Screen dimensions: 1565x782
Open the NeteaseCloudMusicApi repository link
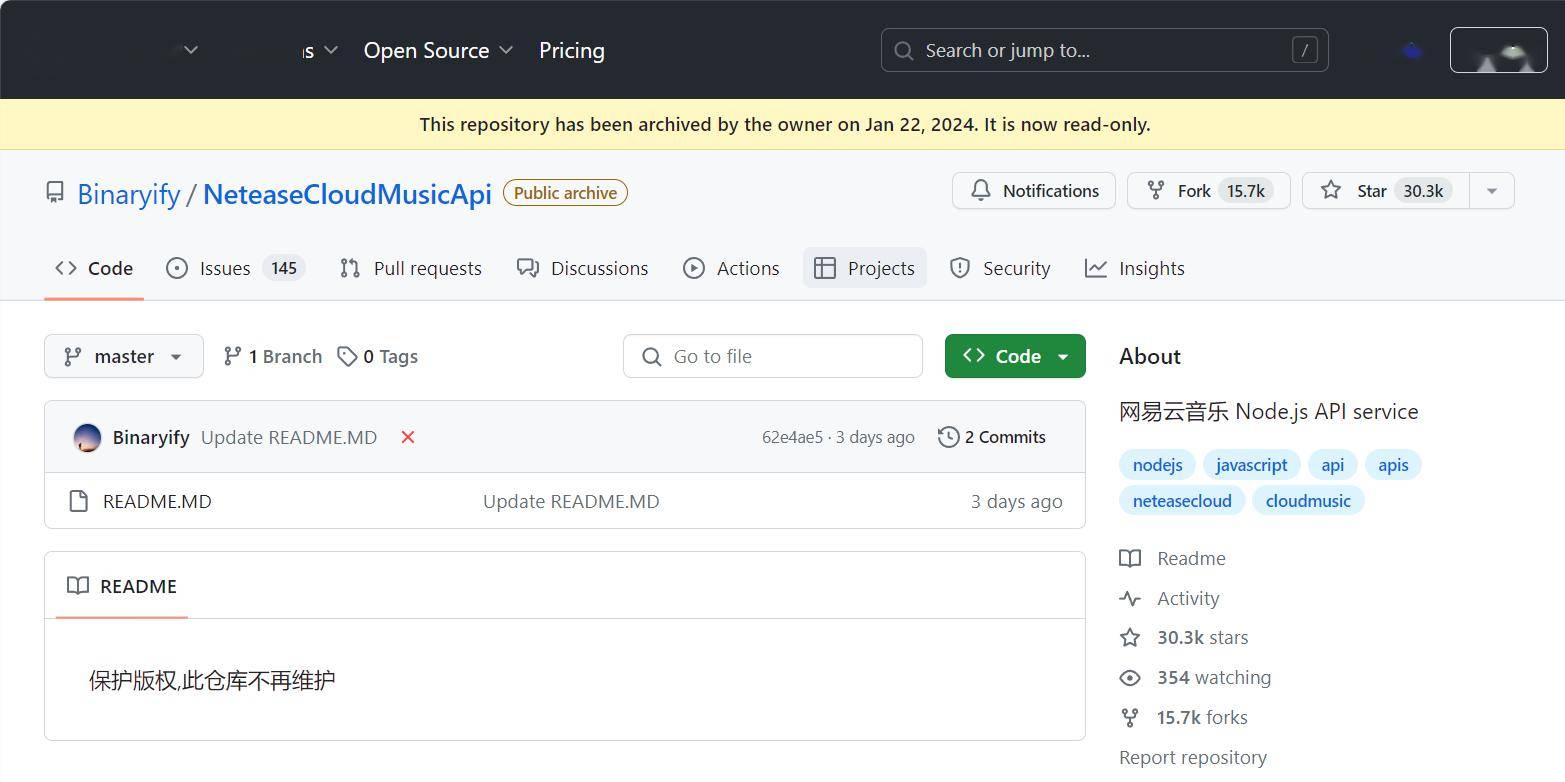[x=347, y=194]
